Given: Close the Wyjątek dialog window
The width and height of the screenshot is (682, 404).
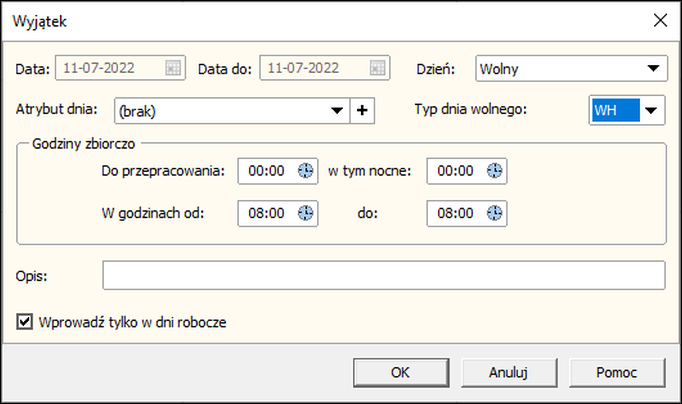Looking at the screenshot, I should coord(659,20).
